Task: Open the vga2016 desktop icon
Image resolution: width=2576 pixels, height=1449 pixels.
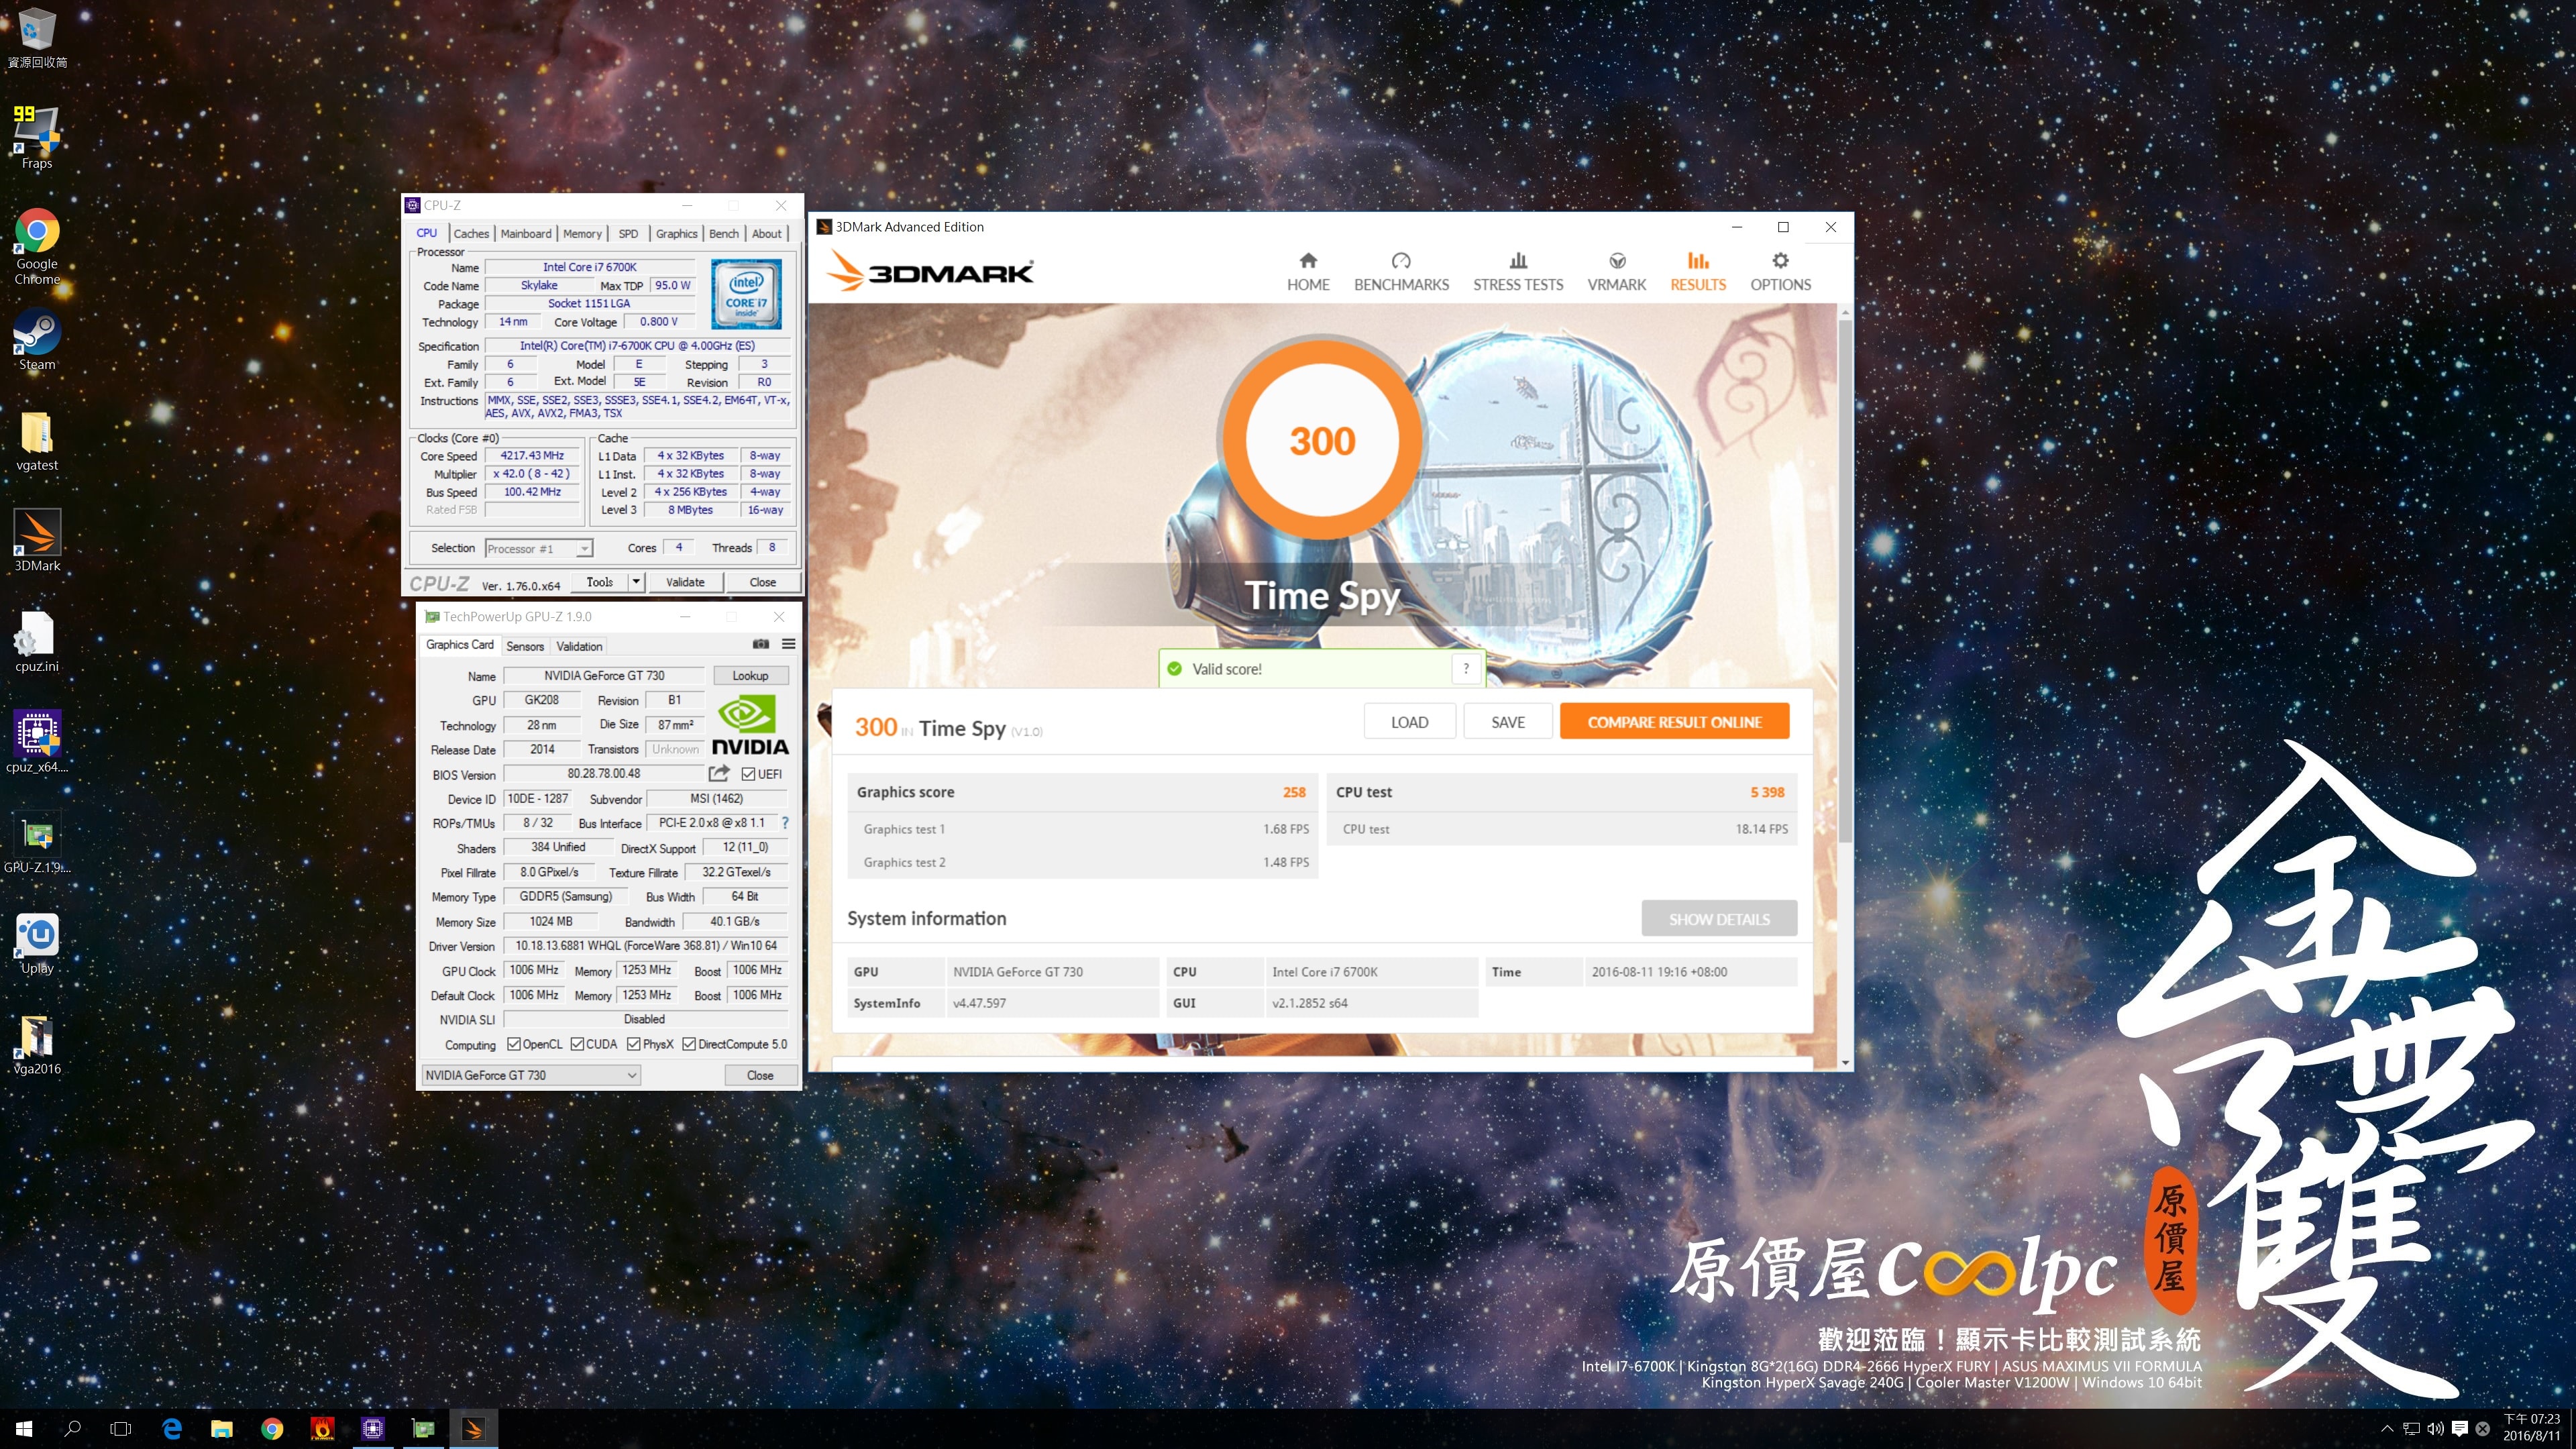Action: click(37, 1044)
